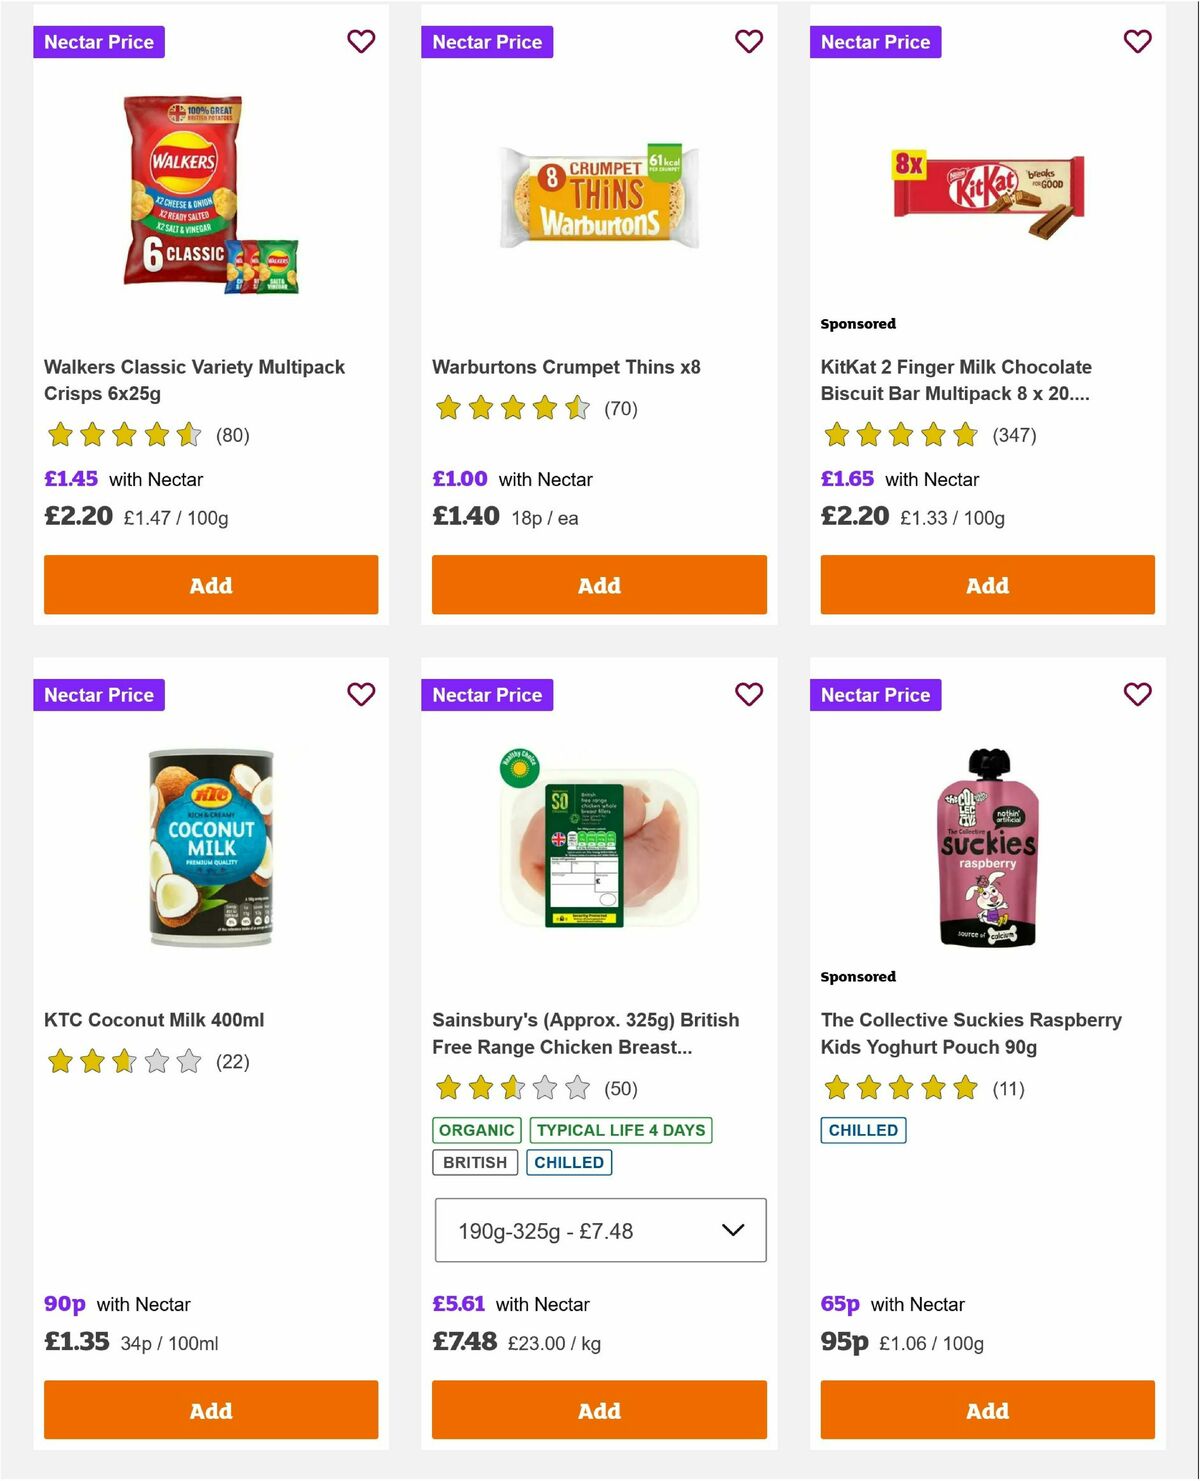Image resolution: width=1200 pixels, height=1481 pixels.
Task: Expand the chicken breast size selector chevron
Action: (736, 1230)
